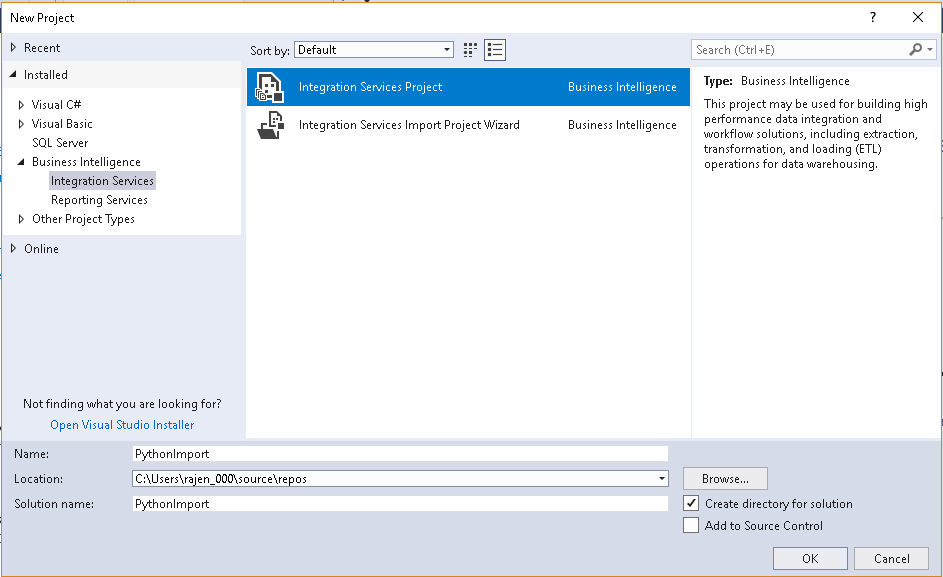
Task: Expand the Recent node
Action: point(13,47)
